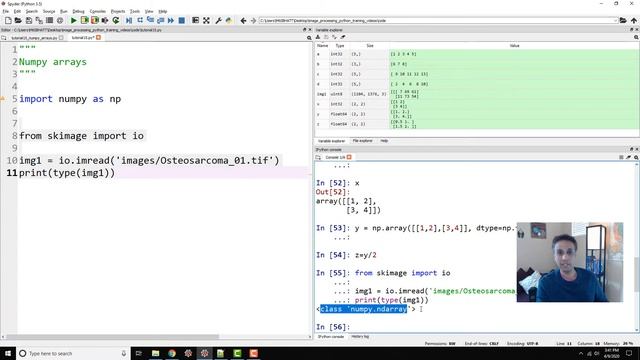Browse working directory folder icon
The height and width of the screenshot is (360, 640).
pyautogui.click(x=623, y=20)
